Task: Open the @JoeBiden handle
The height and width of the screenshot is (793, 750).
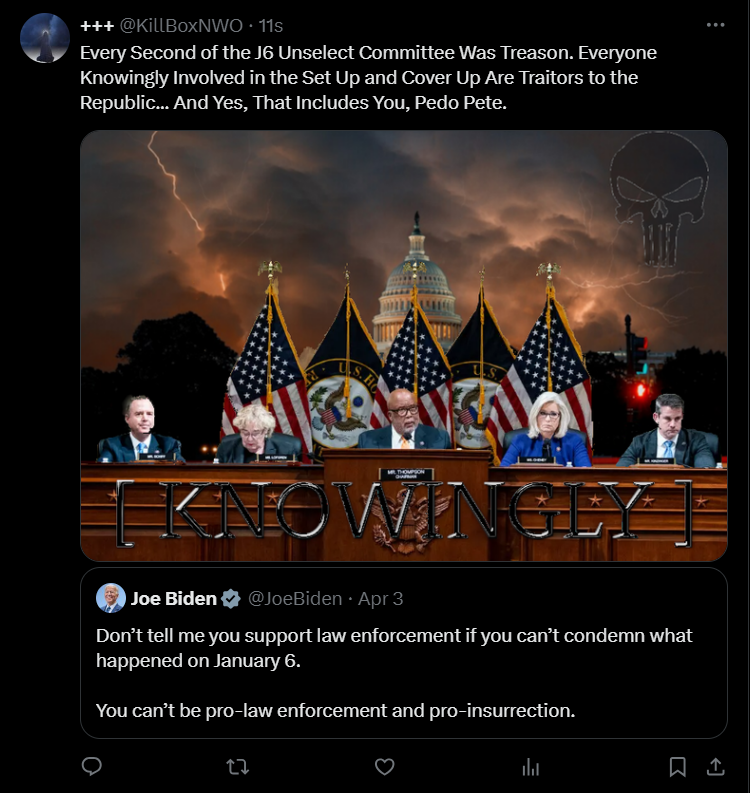Action: 295,599
